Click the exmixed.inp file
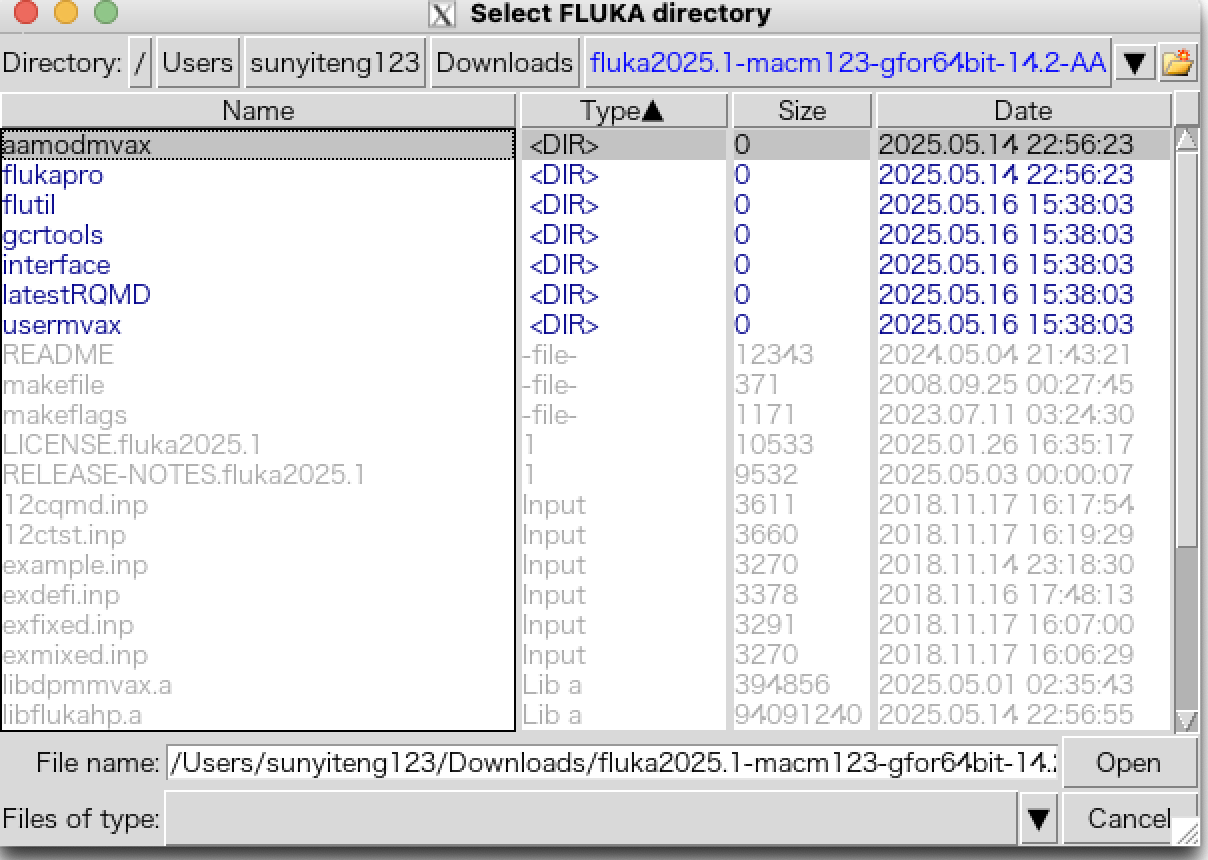The height and width of the screenshot is (860, 1208). point(75,655)
